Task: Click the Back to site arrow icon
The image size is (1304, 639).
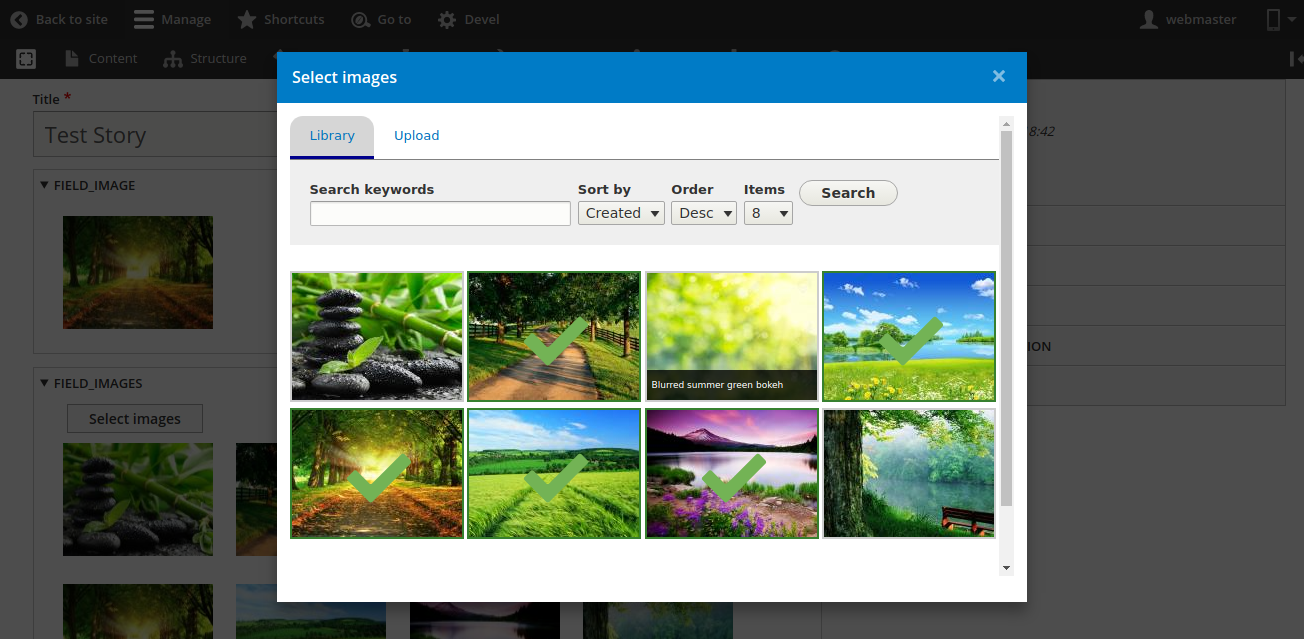Action: 19,20
